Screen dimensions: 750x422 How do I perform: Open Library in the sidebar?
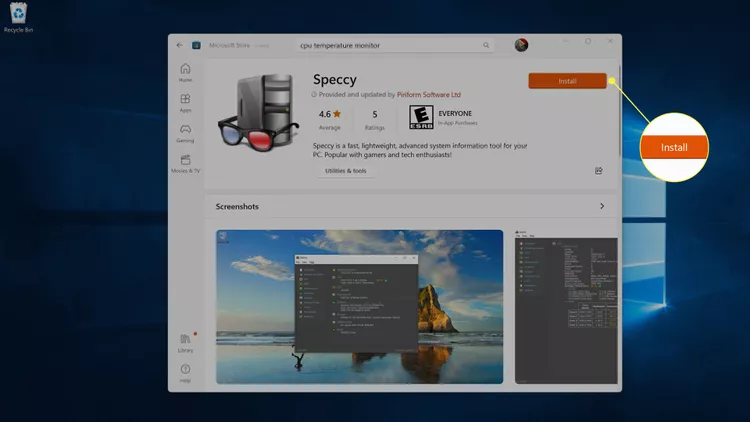click(x=185, y=343)
